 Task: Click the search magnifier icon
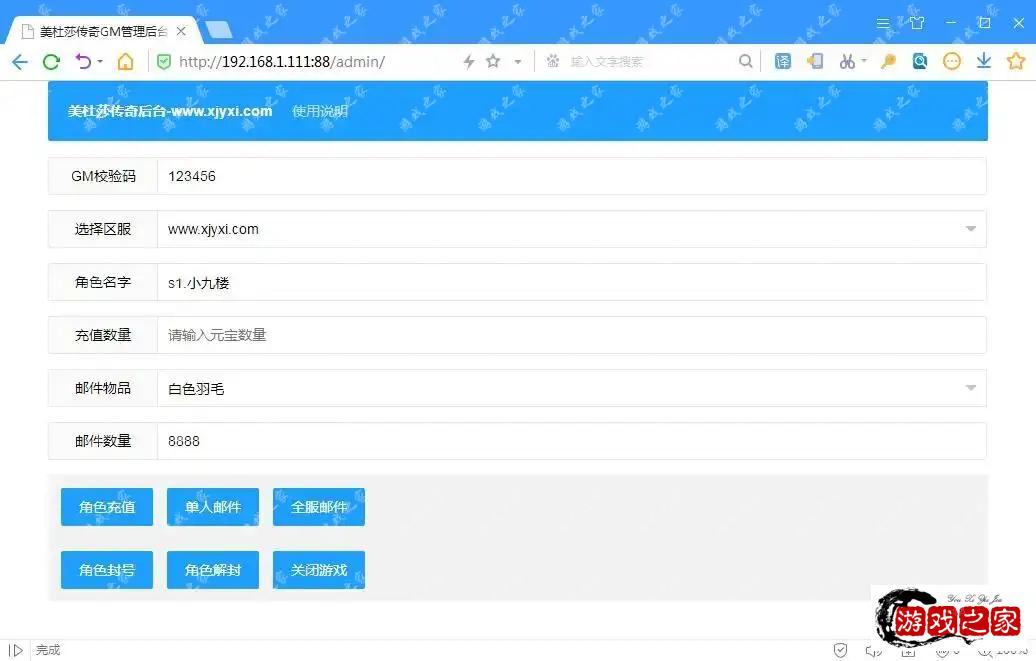(x=745, y=62)
